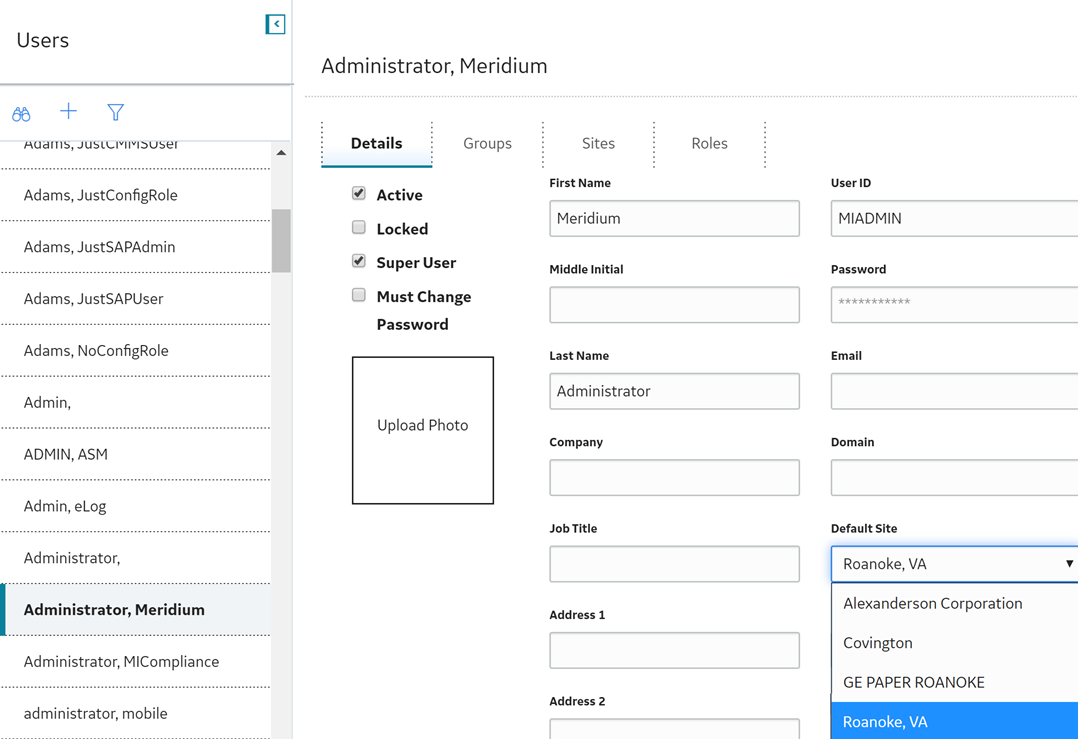1078x739 pixels.
Task: Pick the highlighted Roanoke, VA option
Action: 954,721
